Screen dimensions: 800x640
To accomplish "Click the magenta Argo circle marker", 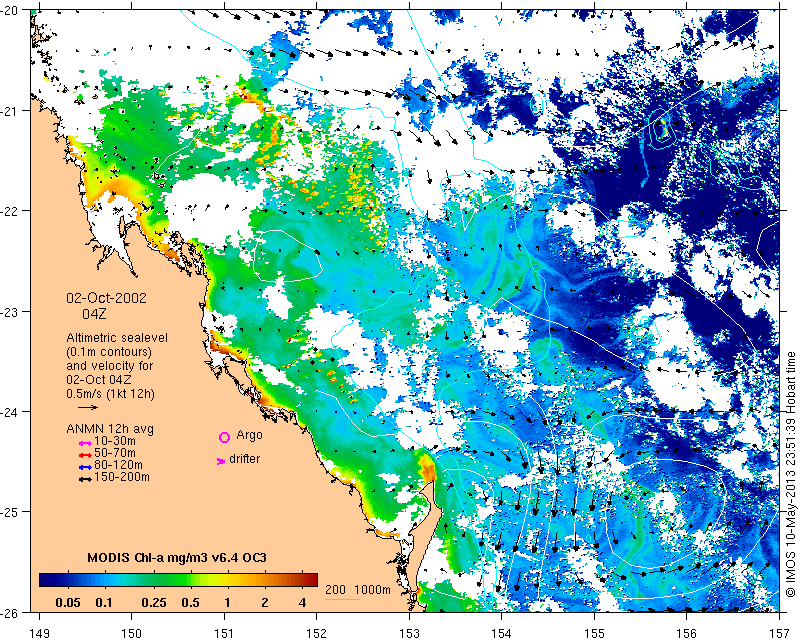I will [224, 437].
